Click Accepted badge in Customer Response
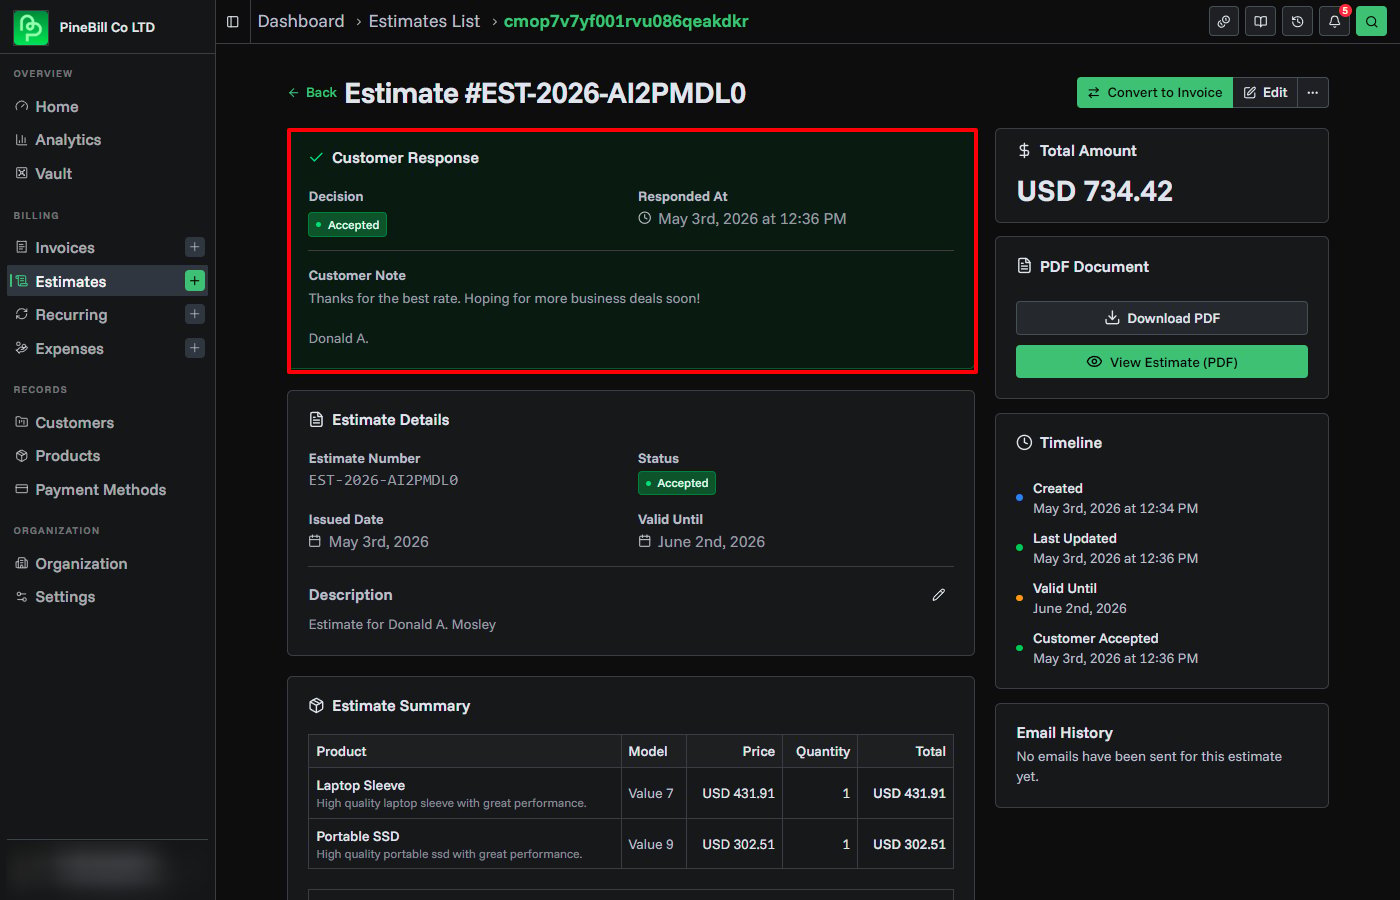The image size is (1400, 900). 347,225
